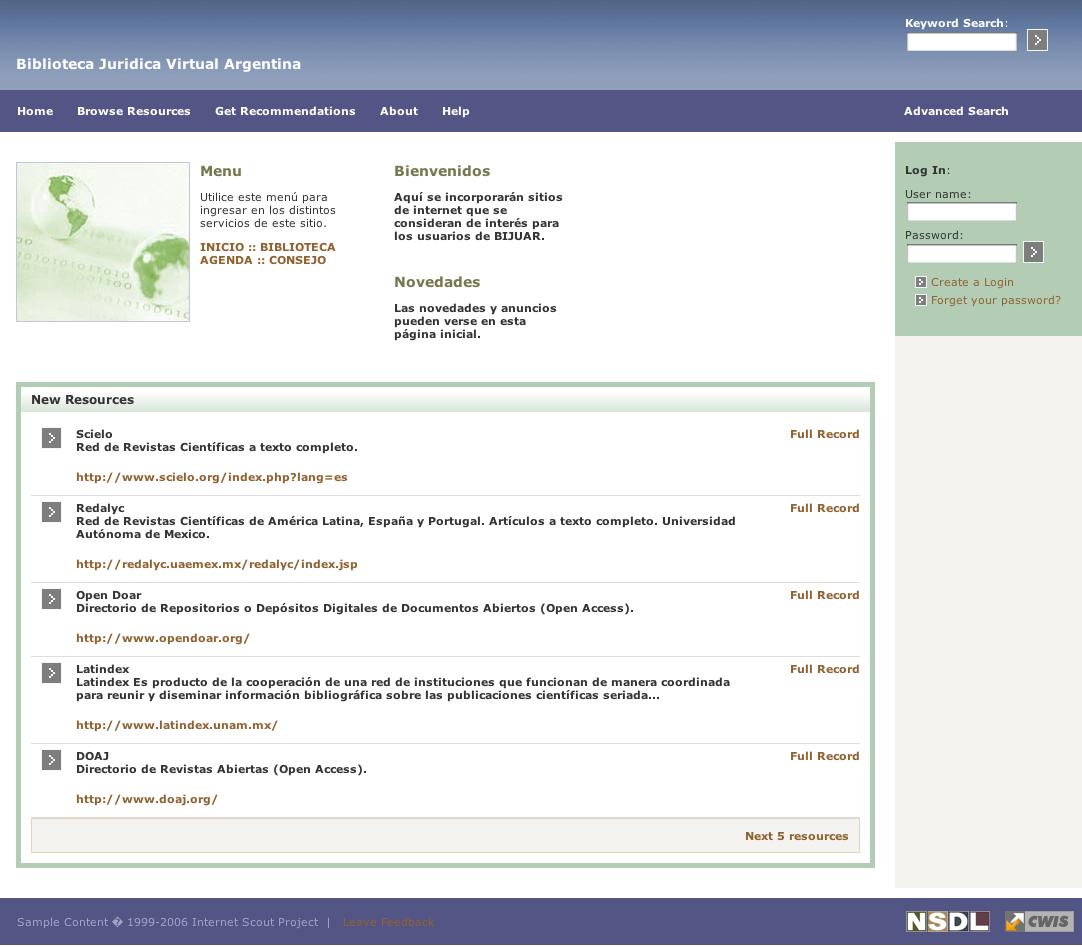1082x947 pixels.
Task: Click the User name input field
Action: tap(961, 212)
